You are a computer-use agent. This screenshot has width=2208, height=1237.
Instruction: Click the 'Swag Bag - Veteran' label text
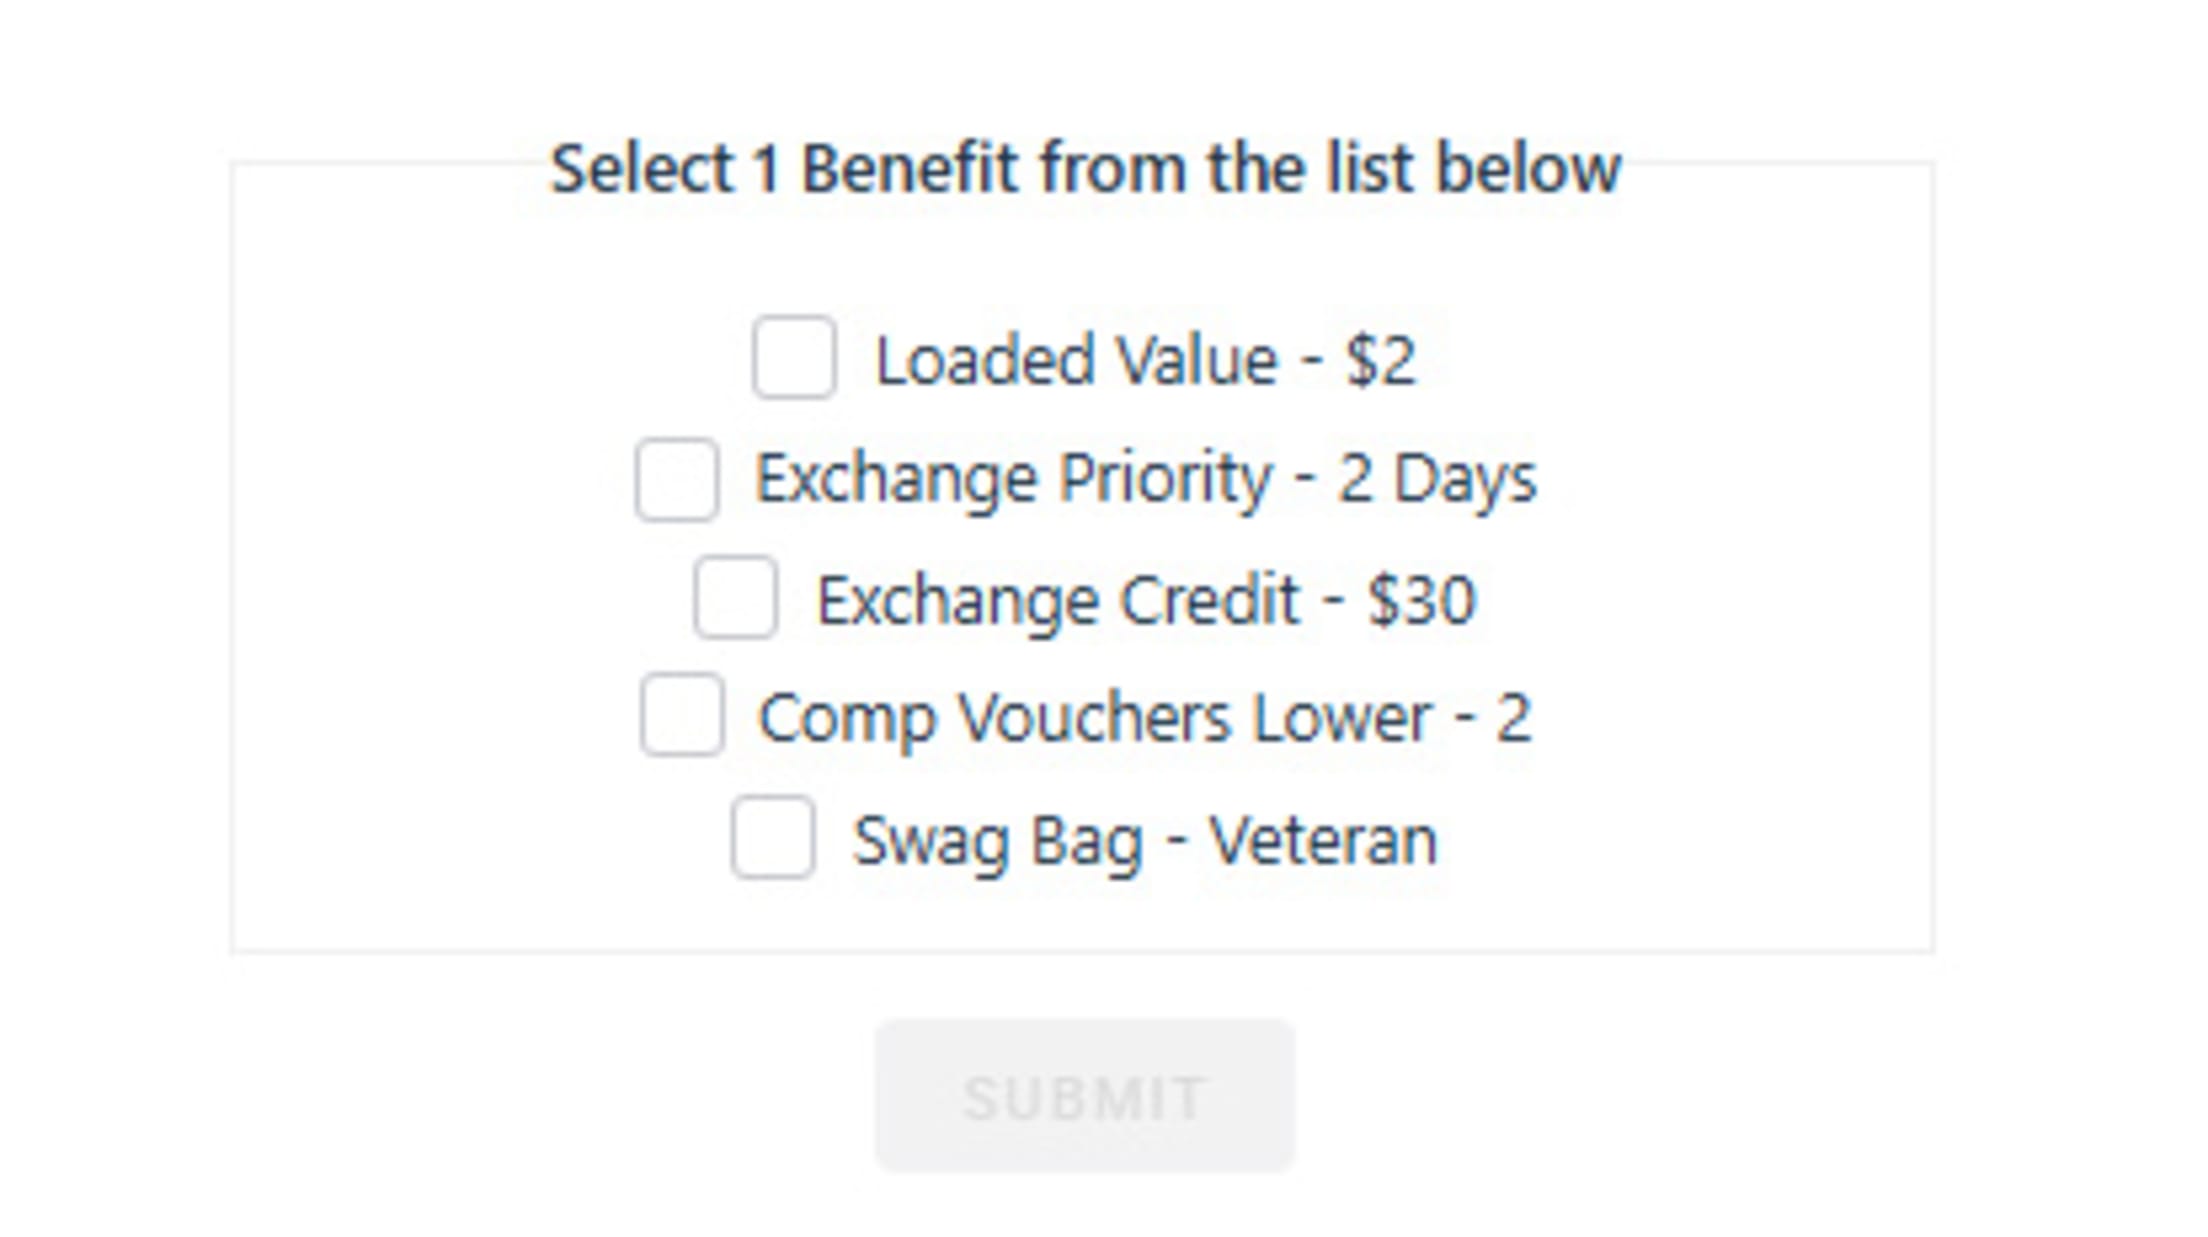click(1145, 840)
